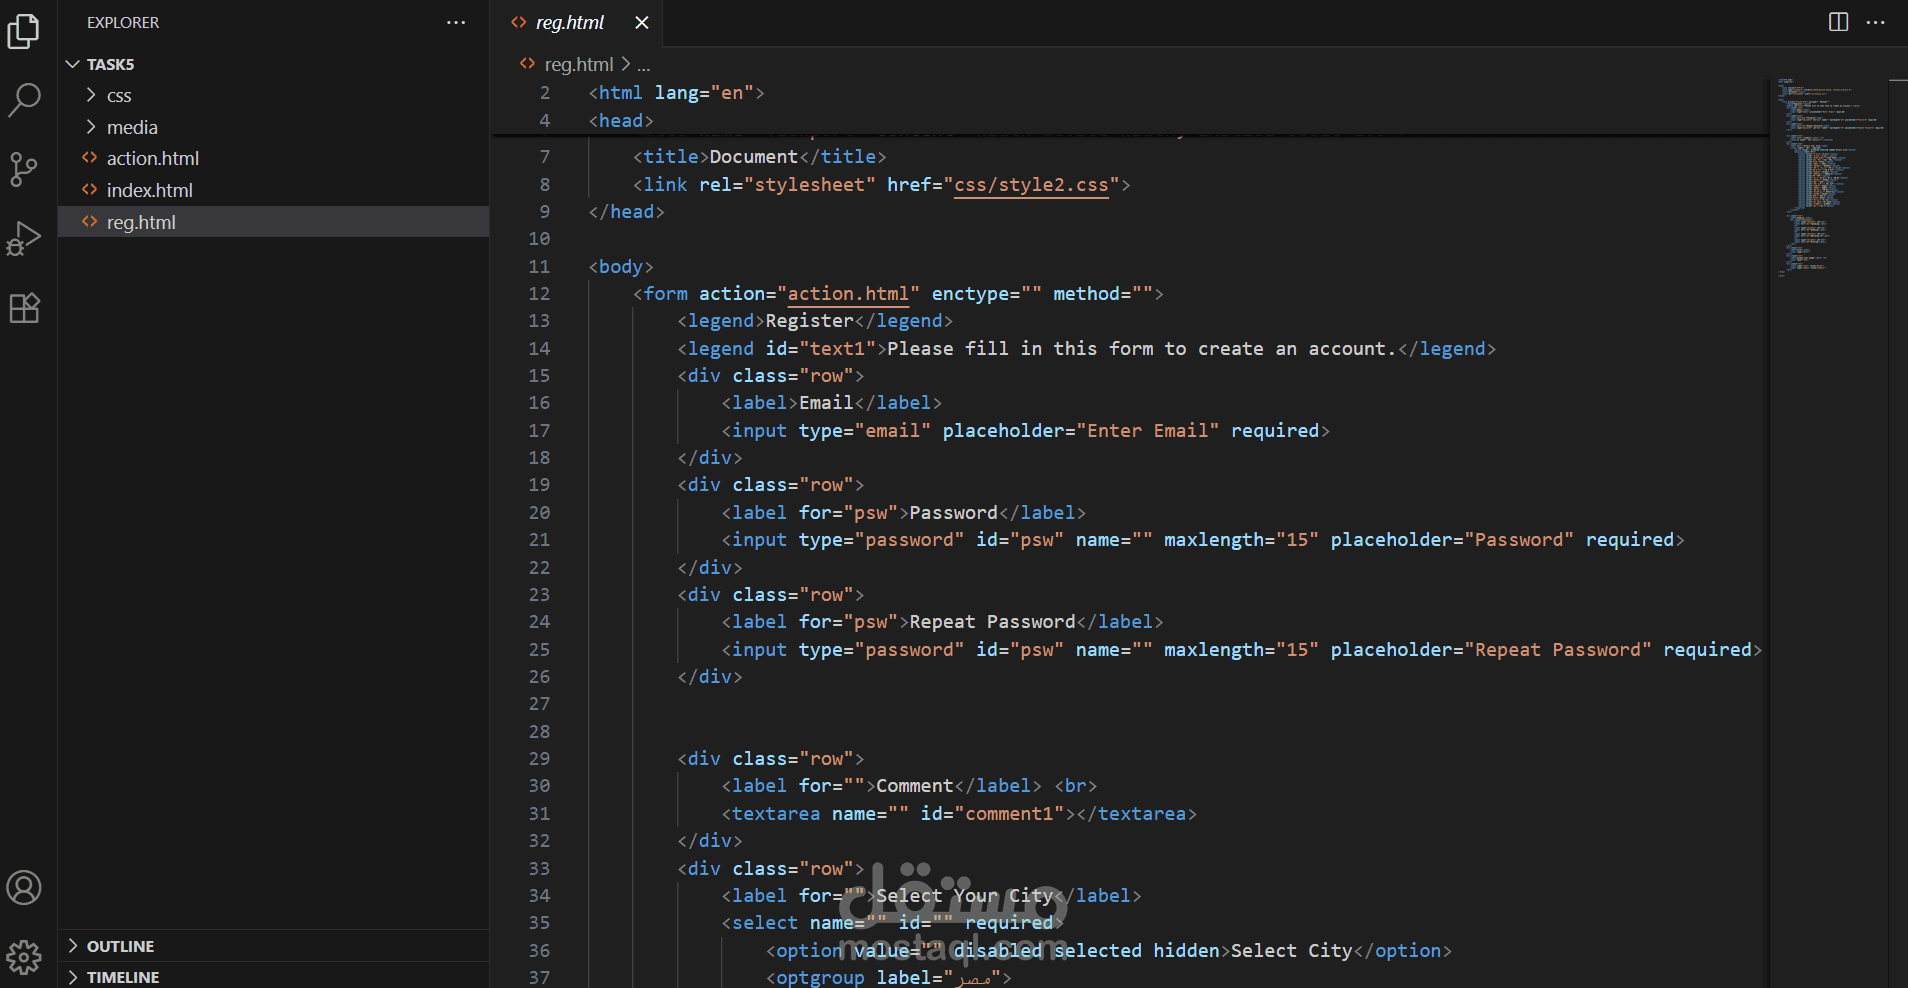Open the Search view
Viewport: 1908px width, 988px height.
24,99
